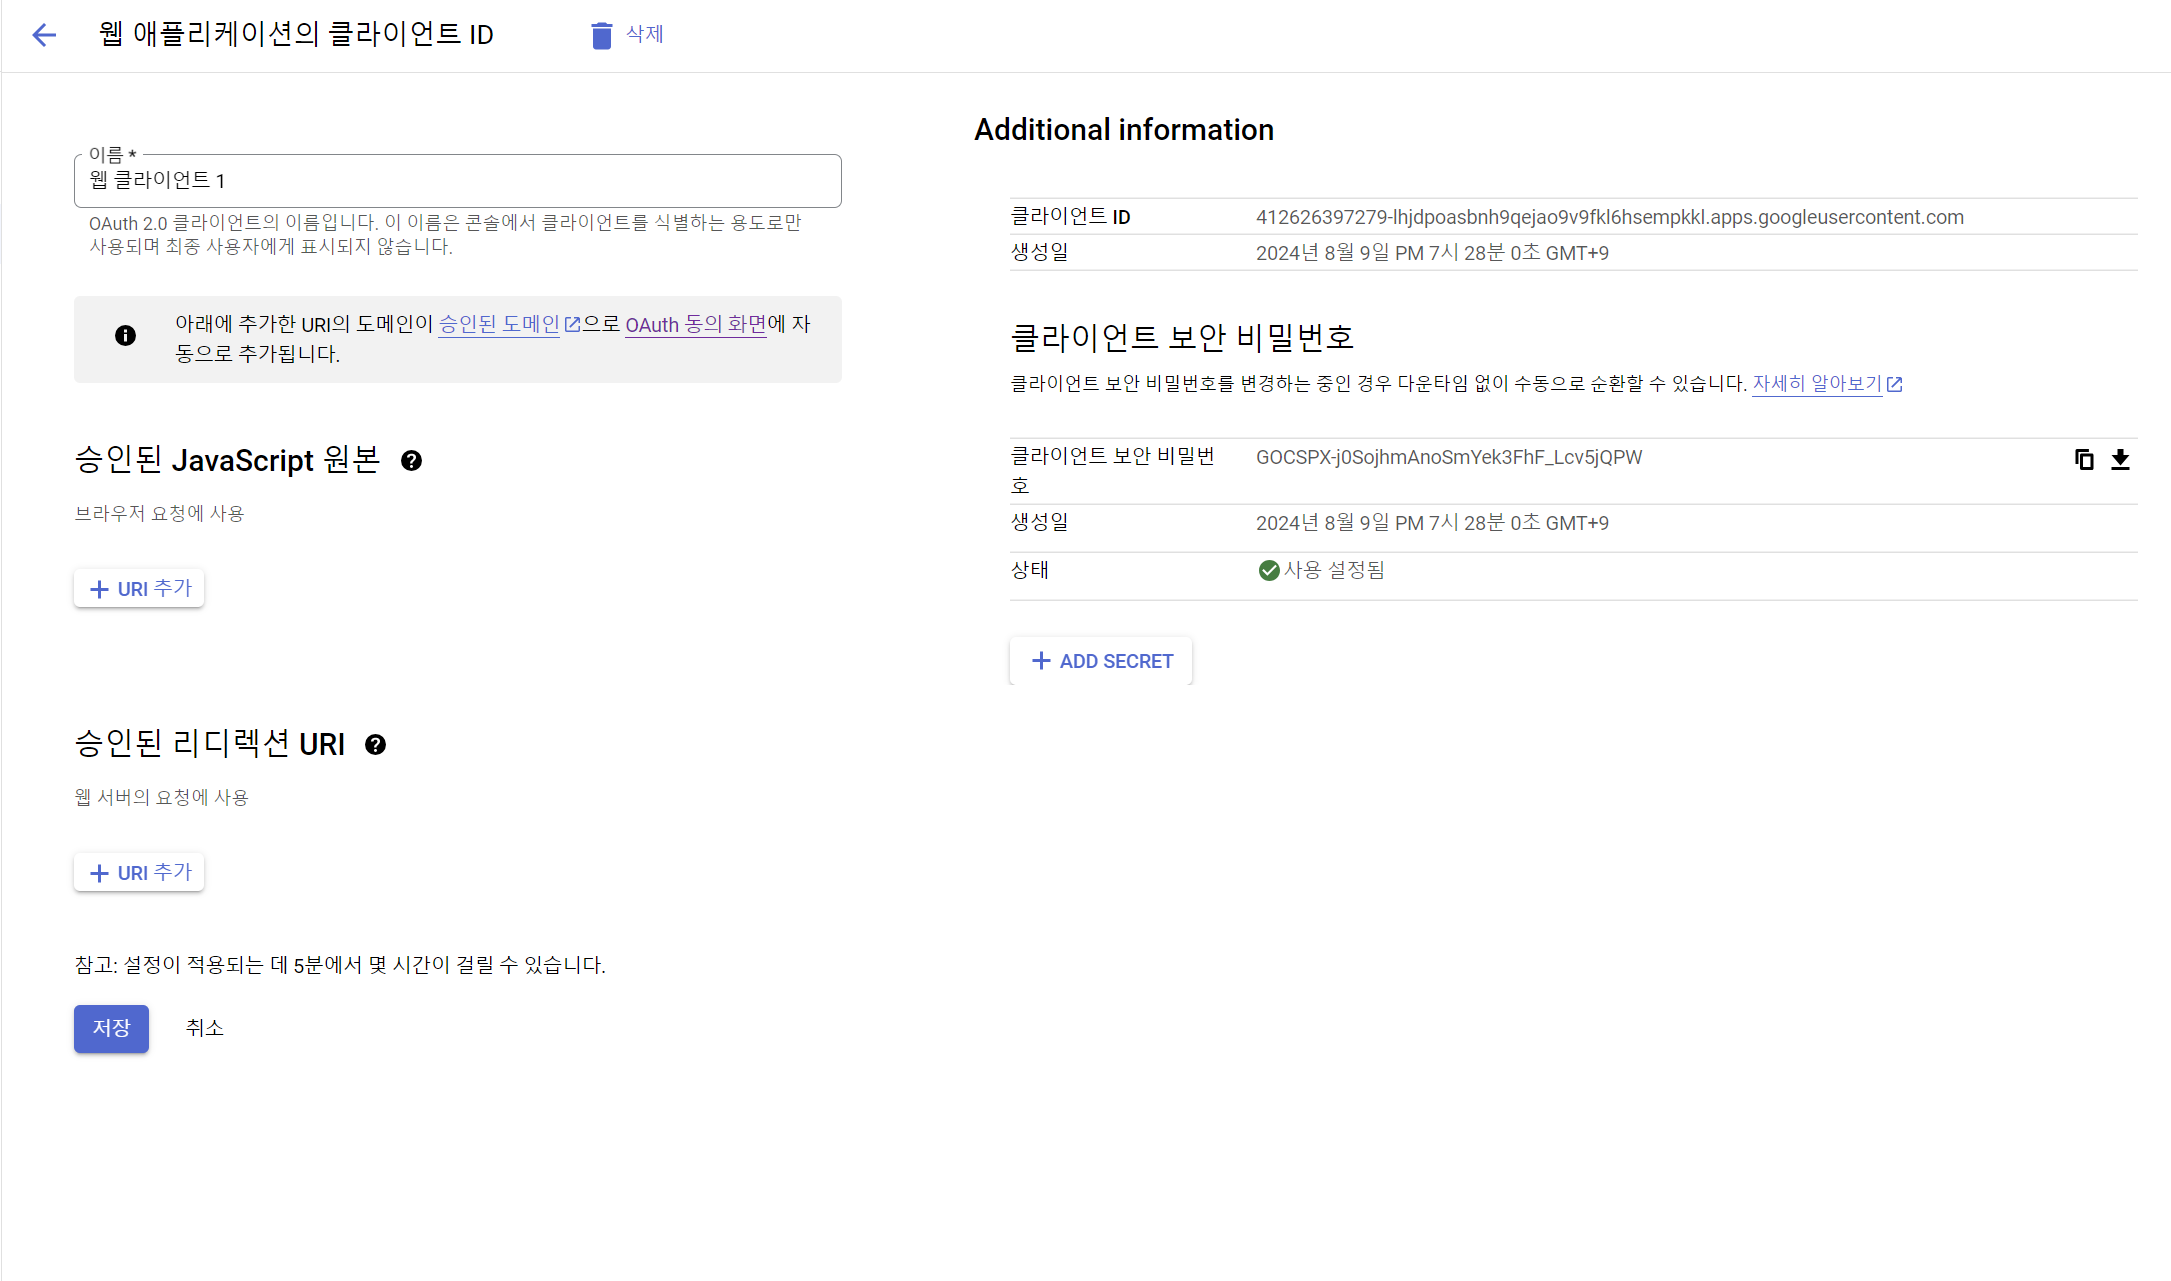Click the 저장 save button
Screen dimensions: 2171x1281
click(x=111, y=1028)
